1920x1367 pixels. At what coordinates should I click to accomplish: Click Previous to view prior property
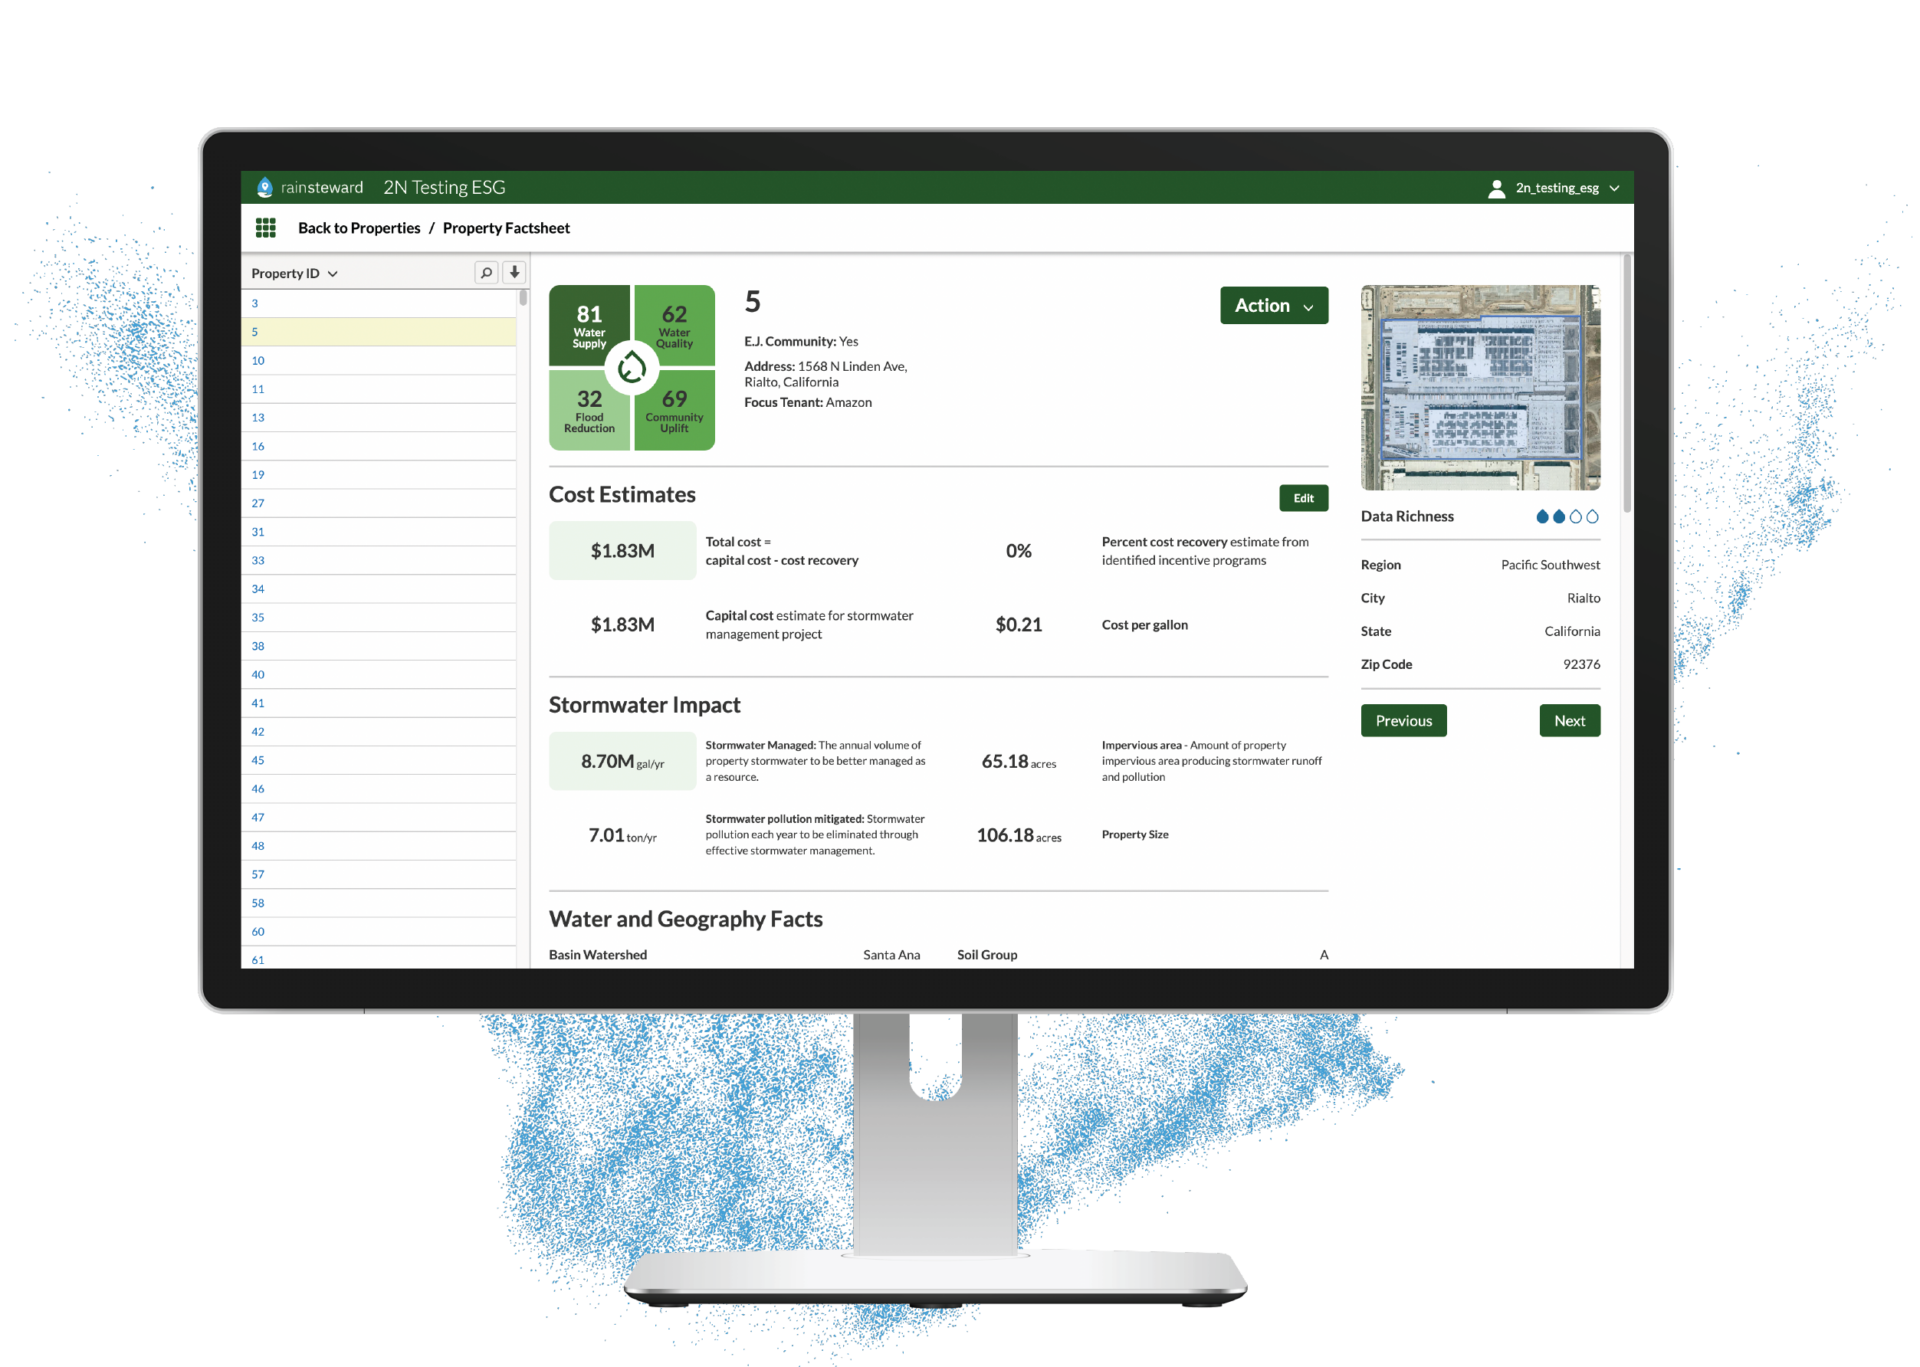(1402, 719)
